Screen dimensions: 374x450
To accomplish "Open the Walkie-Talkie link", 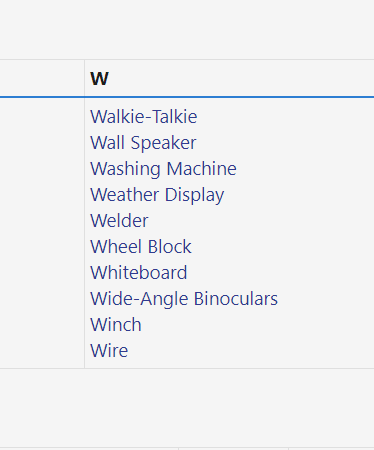I will pos(144,117).
